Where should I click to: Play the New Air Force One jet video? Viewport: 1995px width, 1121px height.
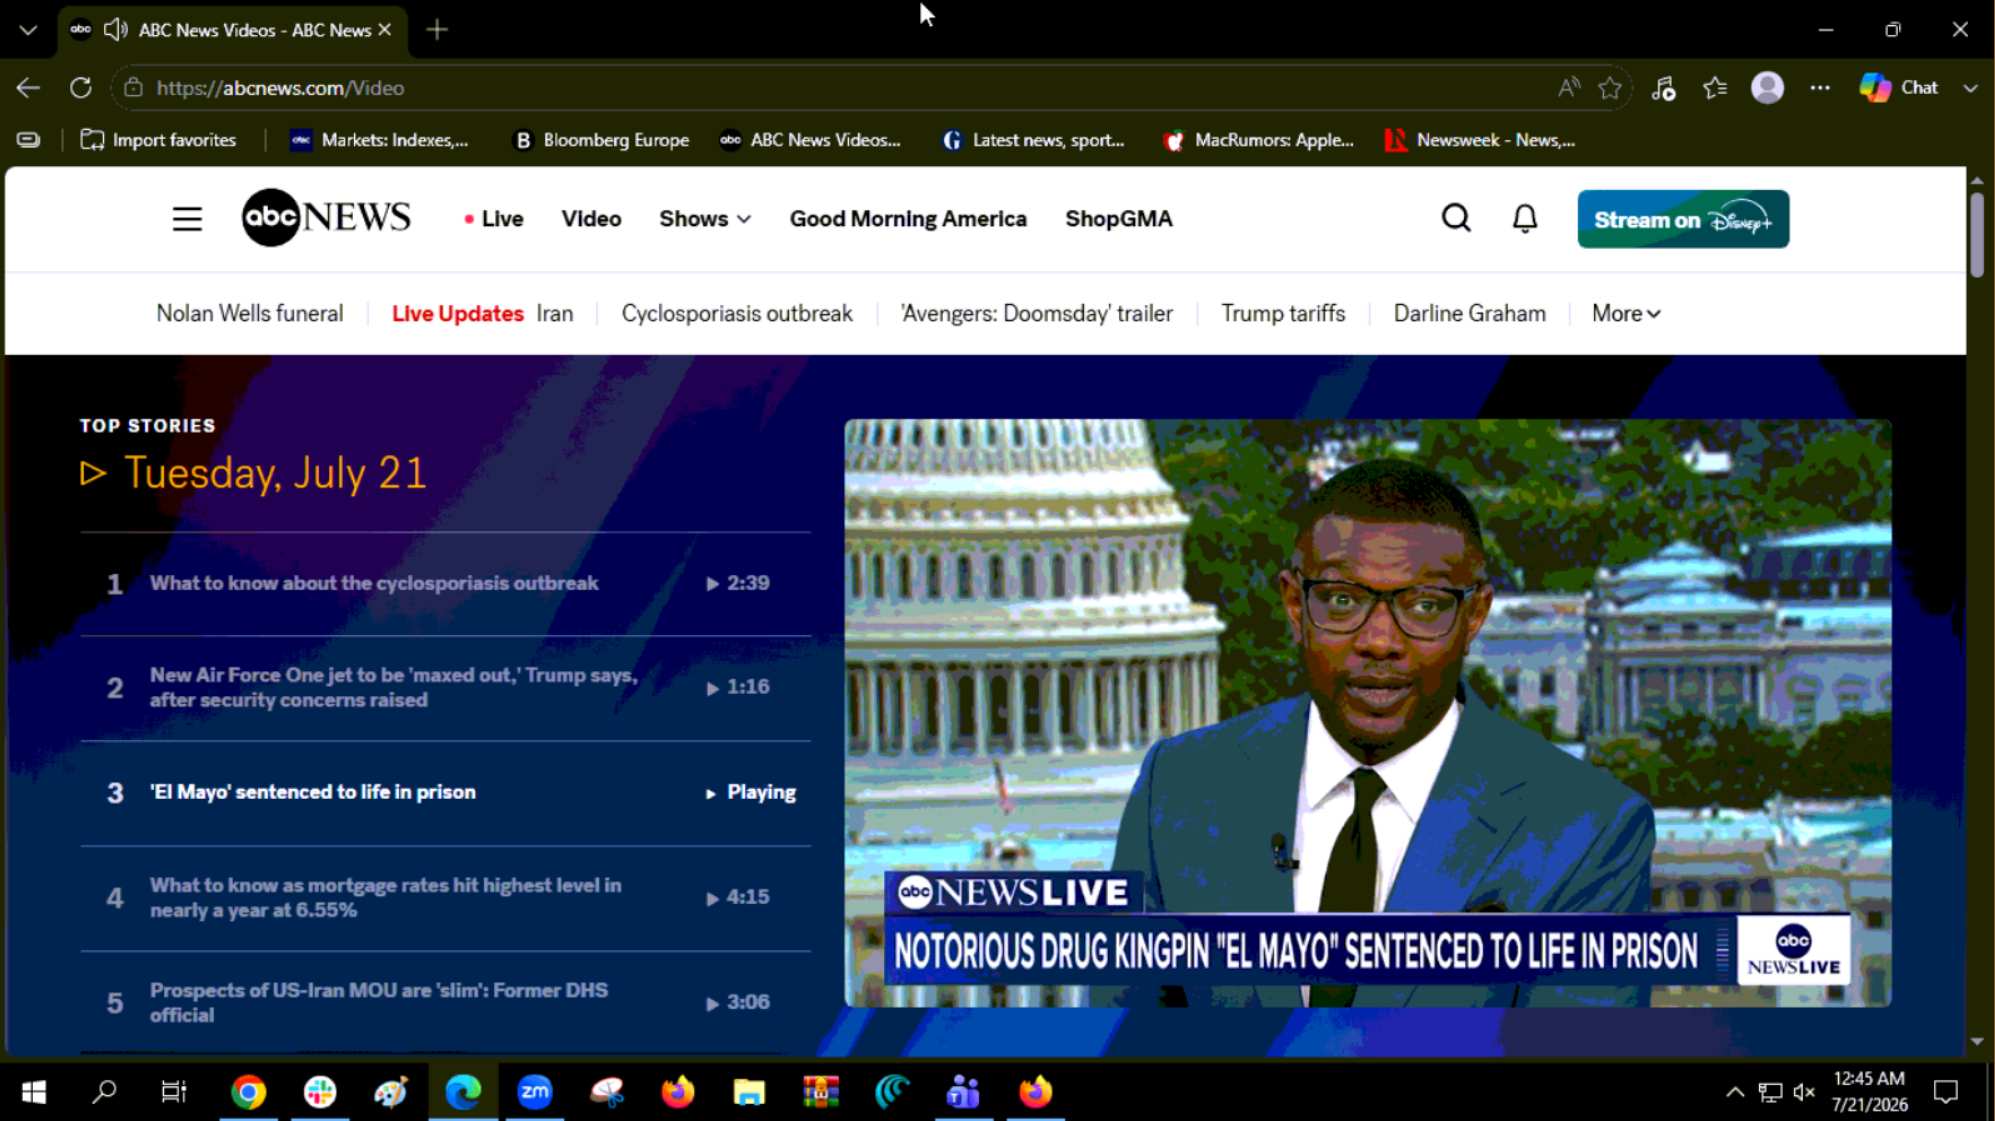click(x=445, y=688)
